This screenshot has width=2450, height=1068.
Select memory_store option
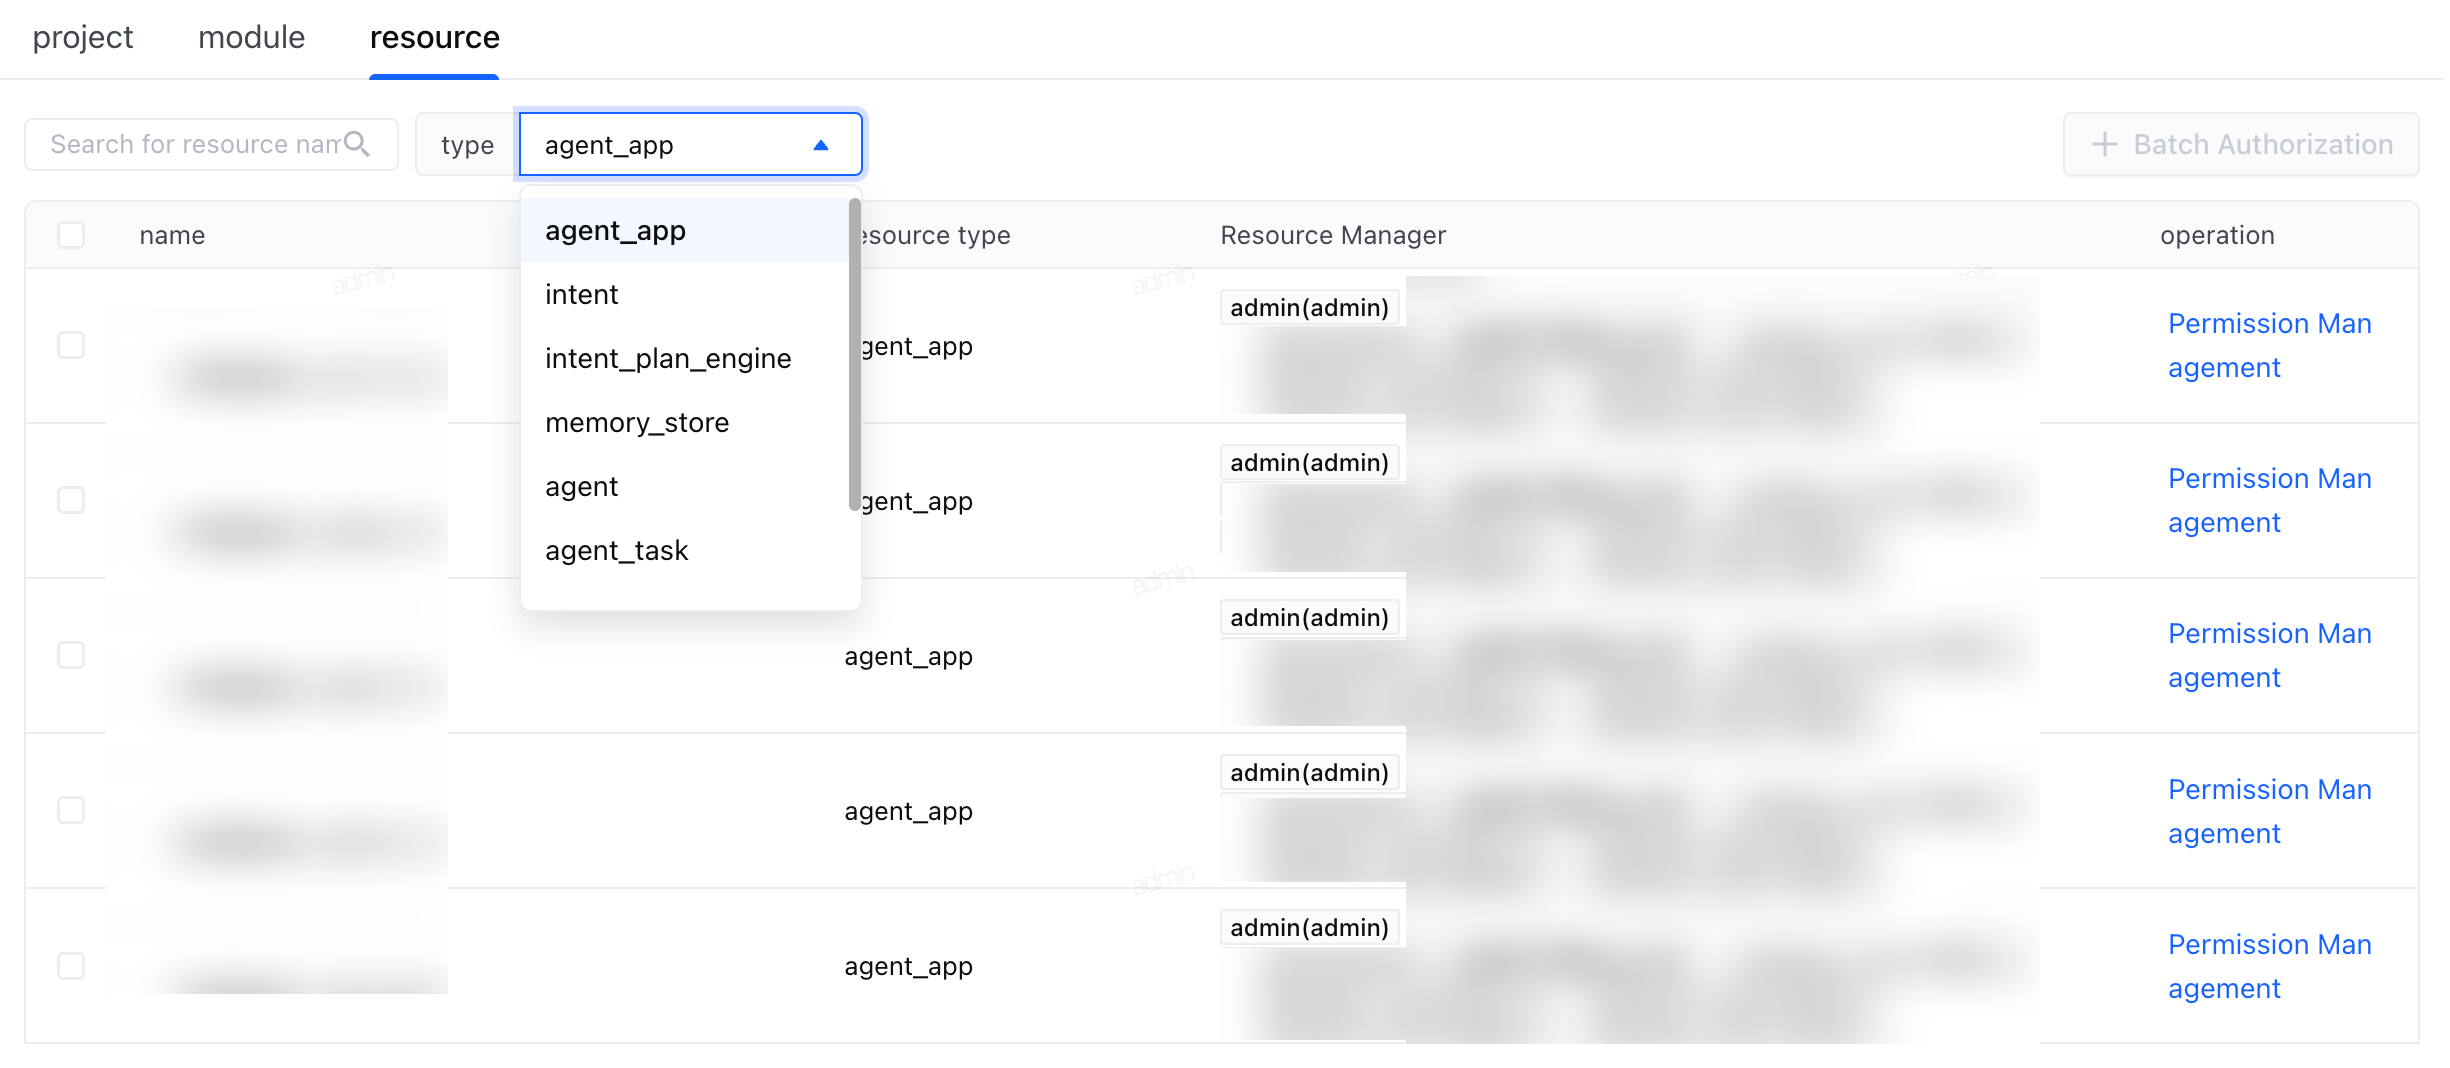[x=685, y=423]
